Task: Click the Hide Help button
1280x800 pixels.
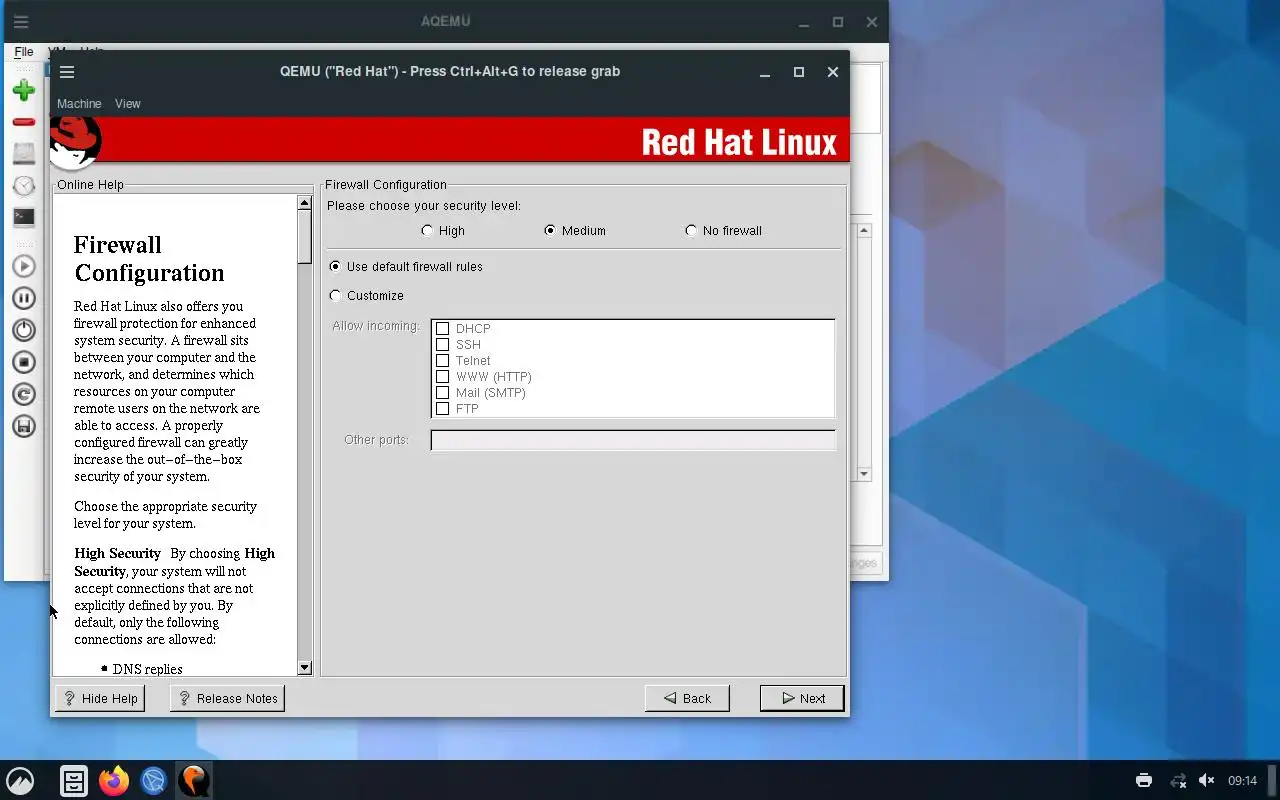Action: tap(100, 698)
